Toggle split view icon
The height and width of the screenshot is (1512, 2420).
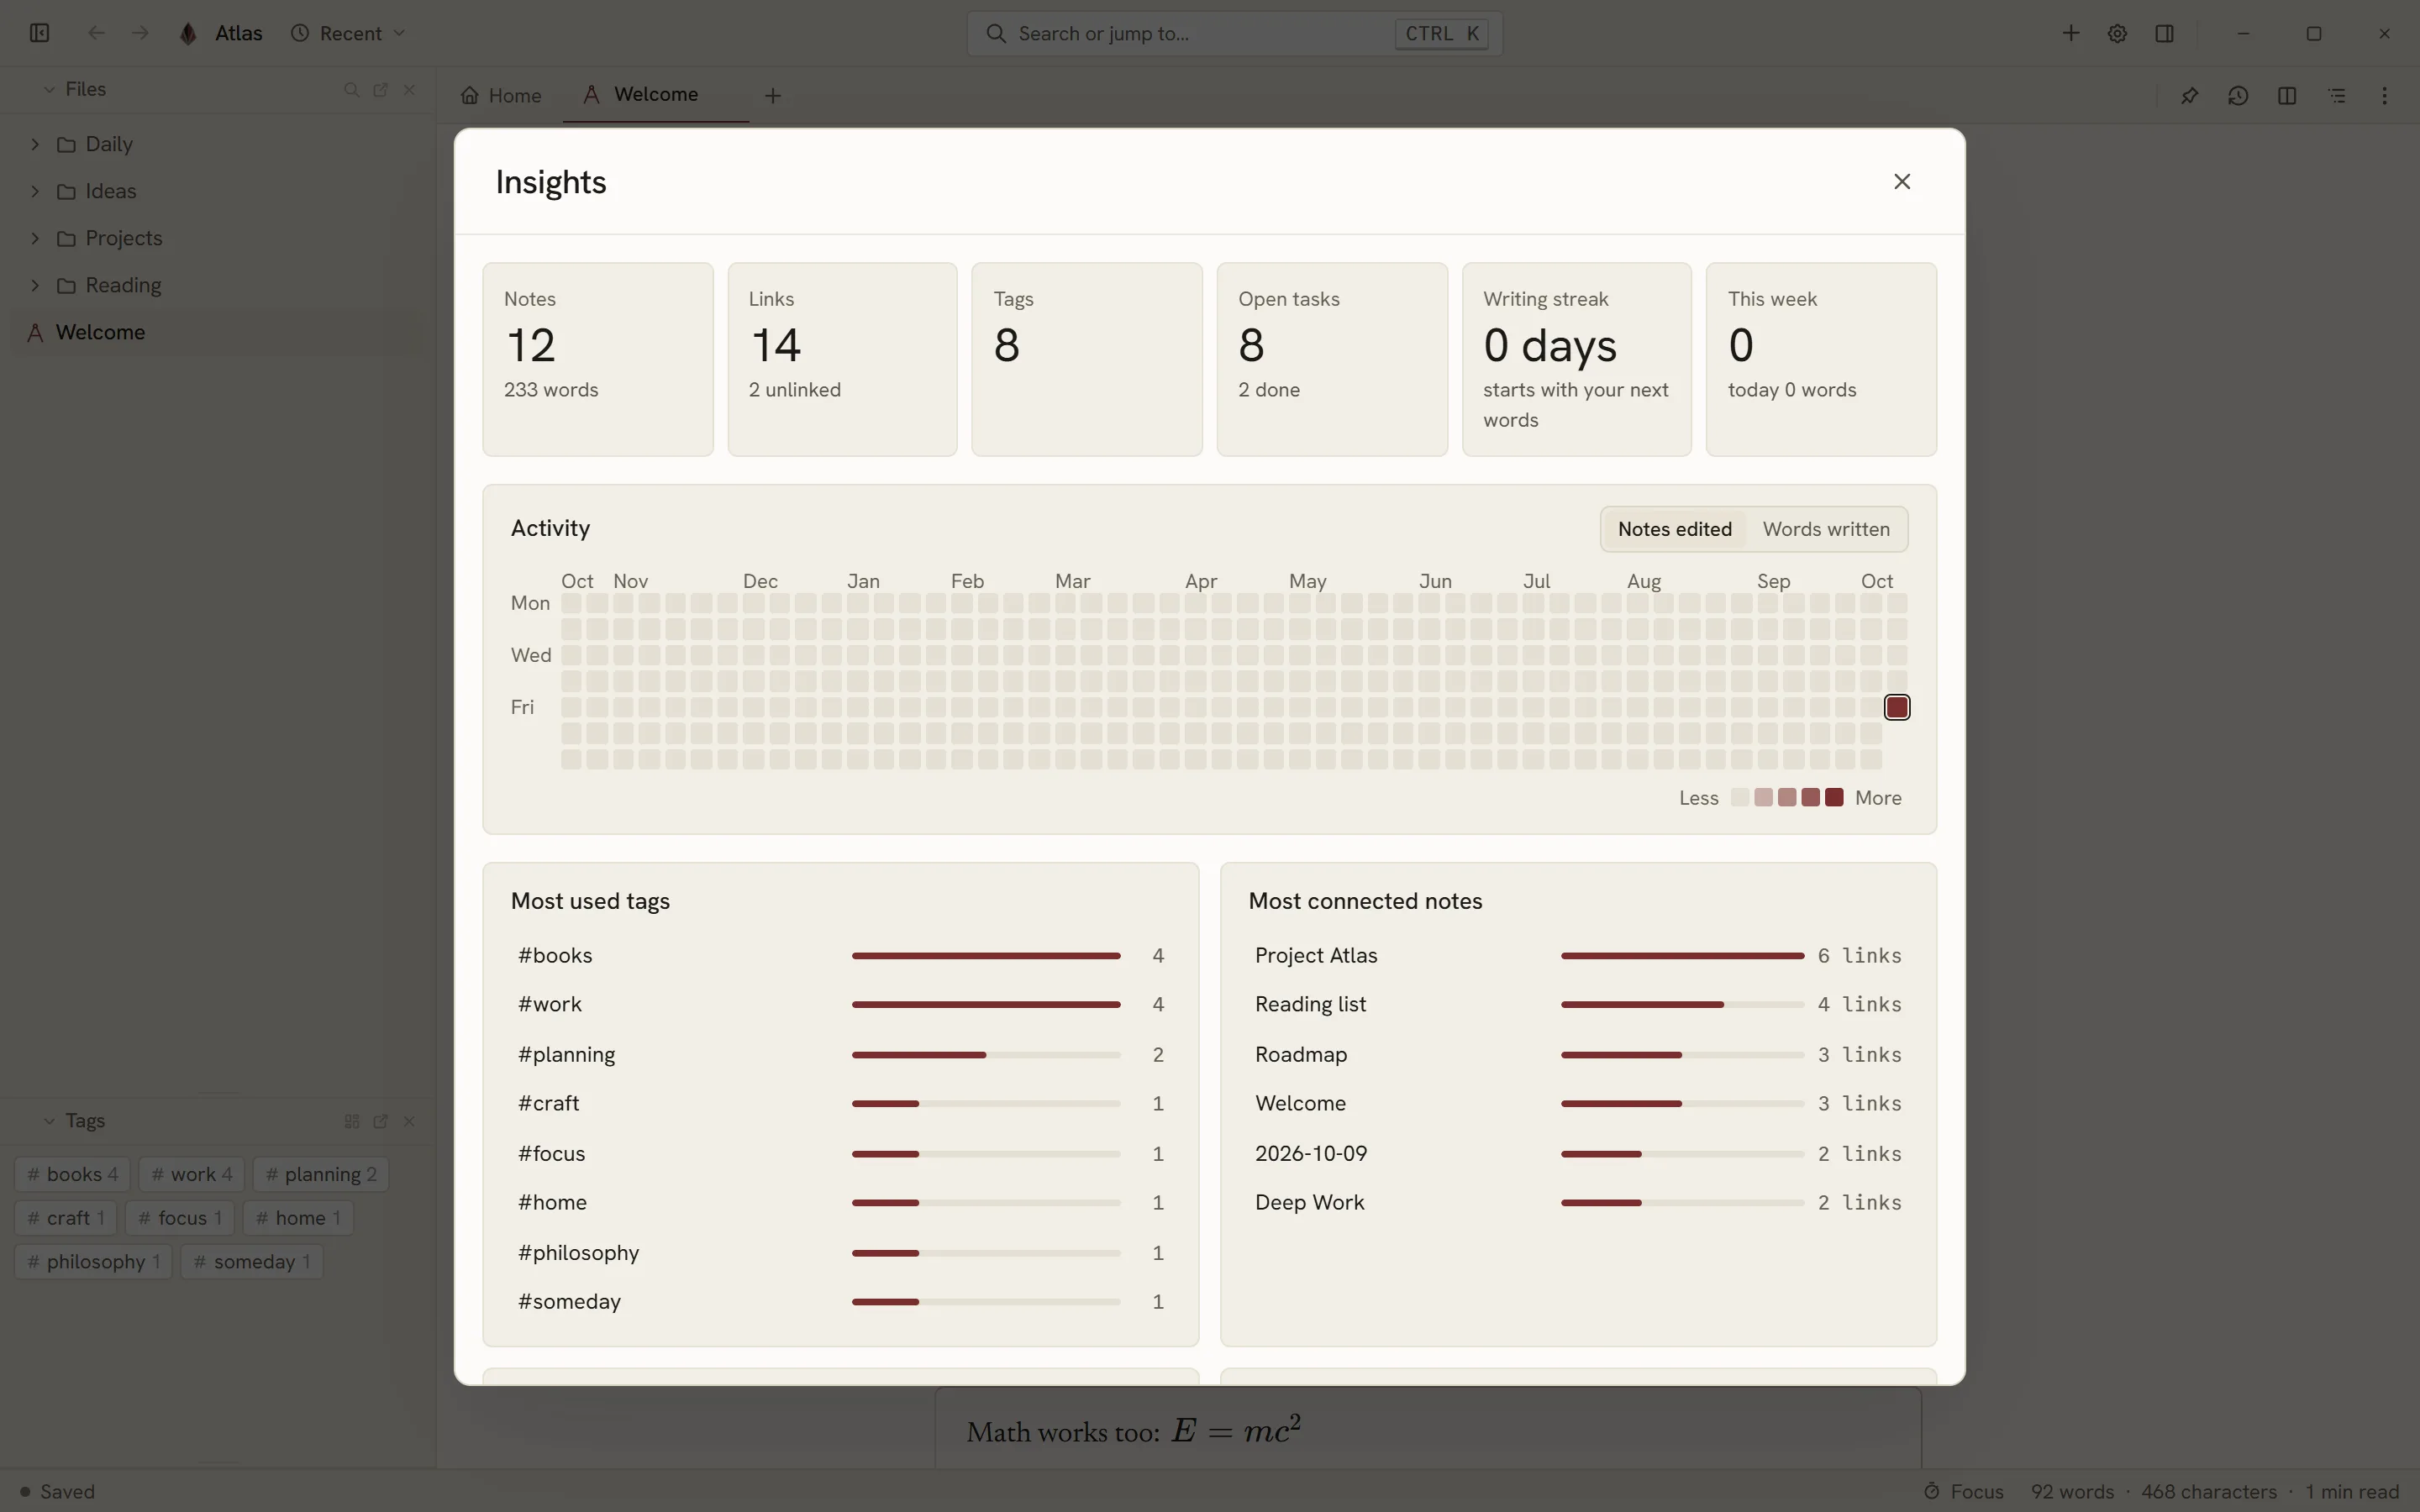pyautogui.click(x=2287, y=95)
